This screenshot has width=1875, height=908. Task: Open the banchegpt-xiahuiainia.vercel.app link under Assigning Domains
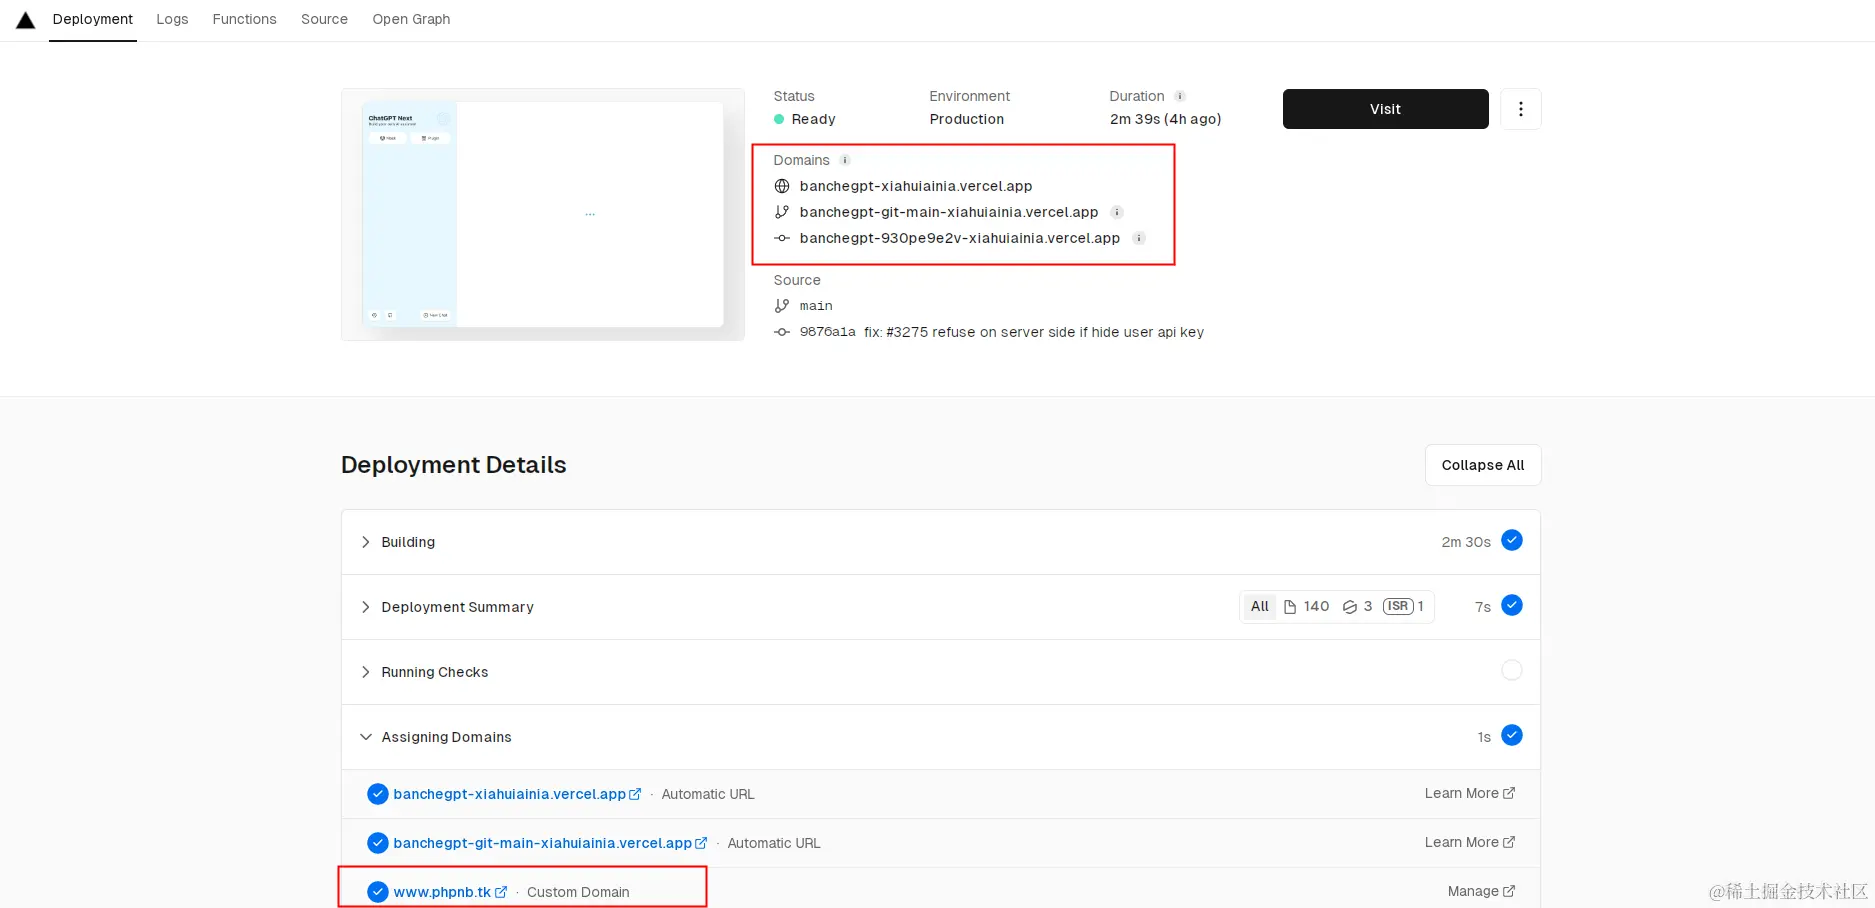pyautogui.click(x=517, y=794)
